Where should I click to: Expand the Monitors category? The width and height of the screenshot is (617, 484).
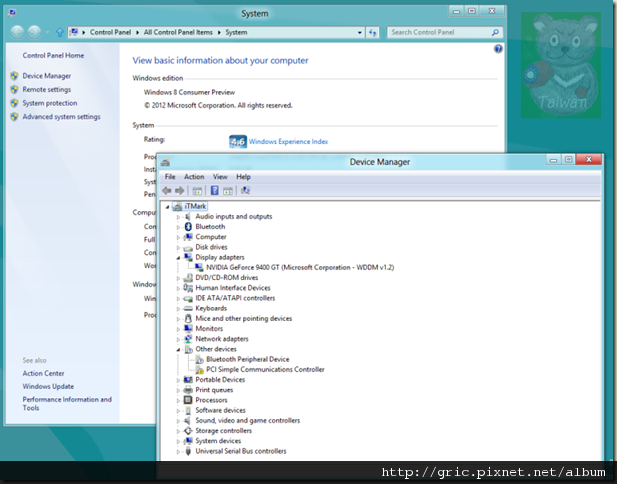(x=178, y=329)
